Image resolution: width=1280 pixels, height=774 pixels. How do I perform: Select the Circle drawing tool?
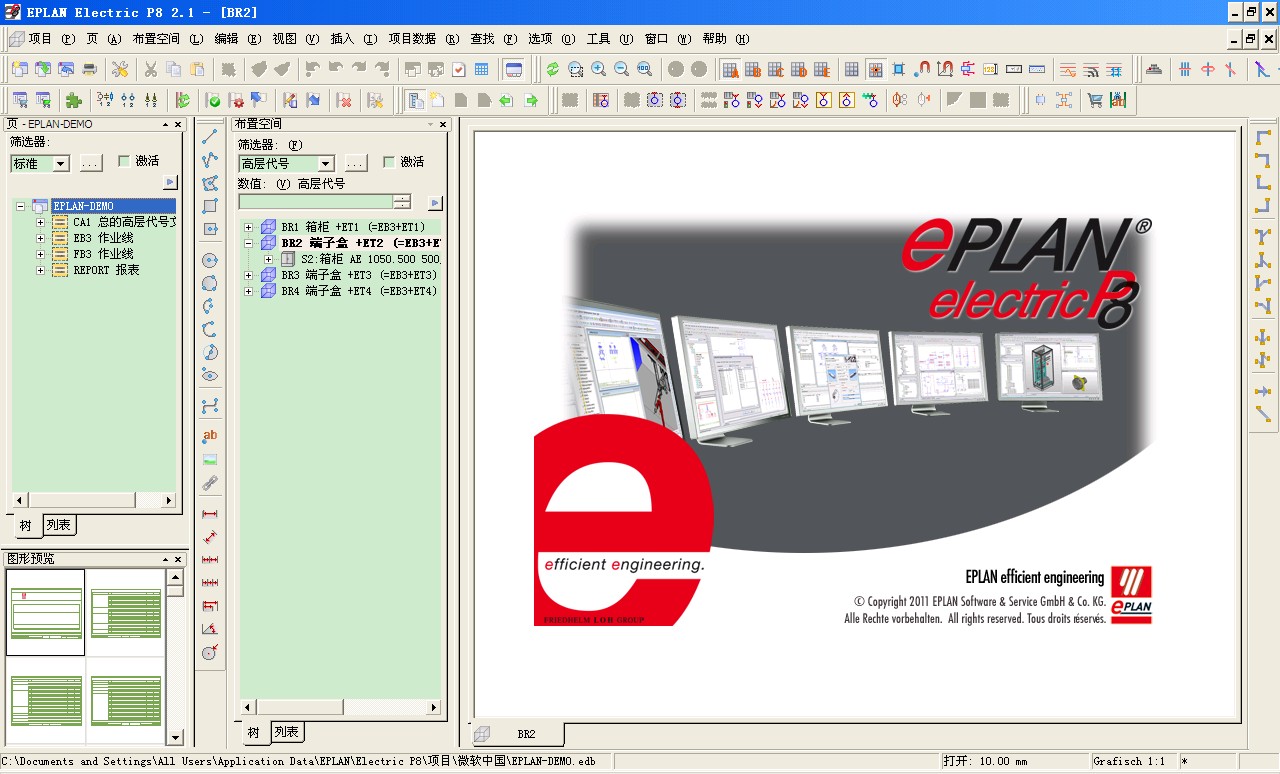(x=210, y=260)
